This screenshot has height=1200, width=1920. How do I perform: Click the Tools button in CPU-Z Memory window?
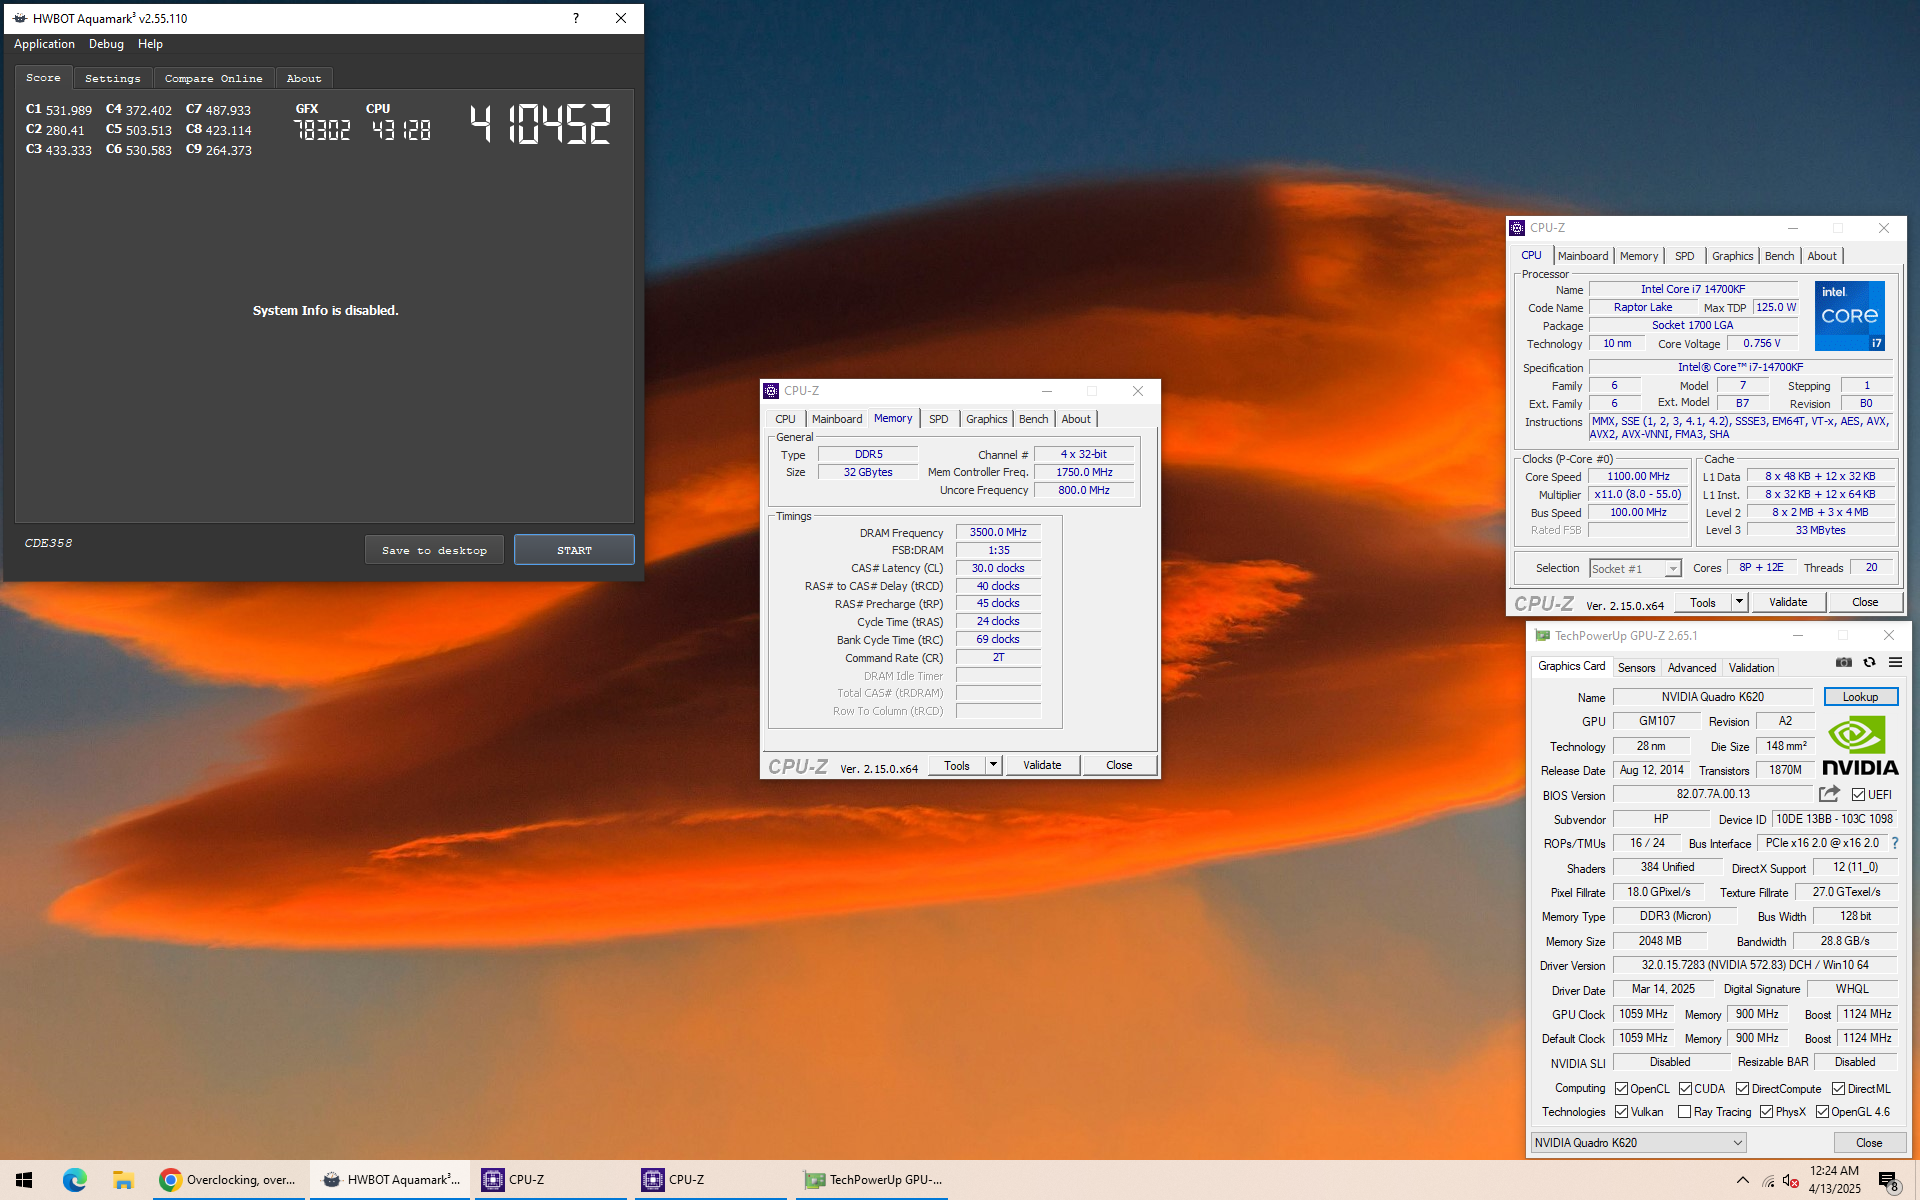(957, 765)
